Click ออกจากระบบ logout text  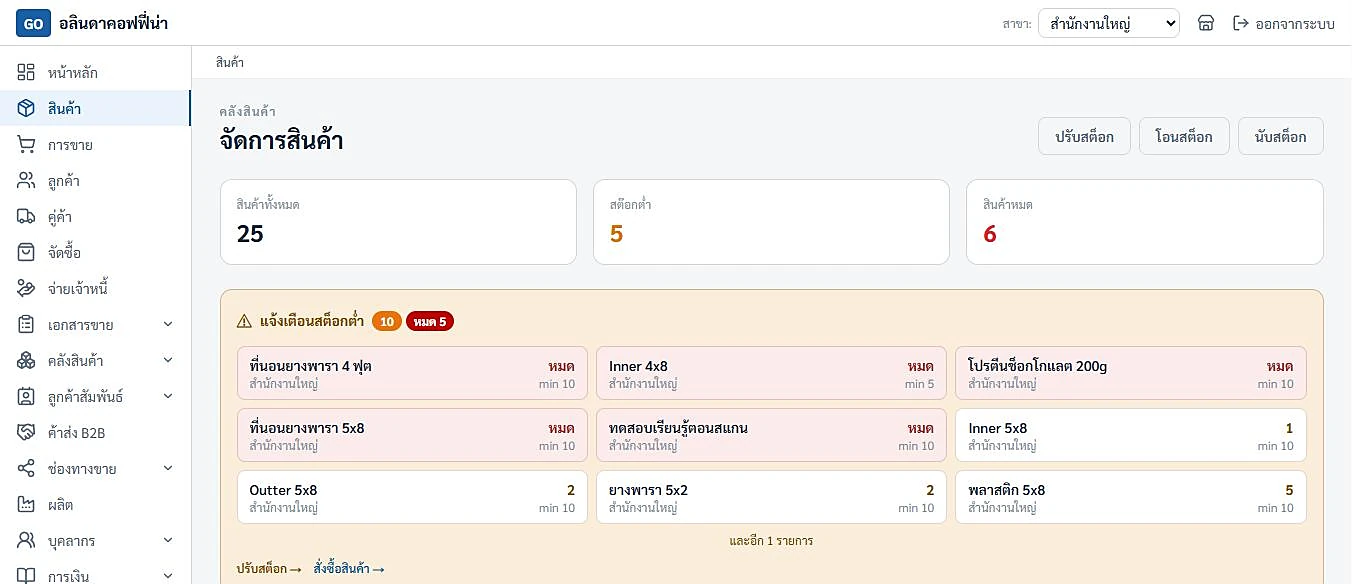(x=1295, y=23)
